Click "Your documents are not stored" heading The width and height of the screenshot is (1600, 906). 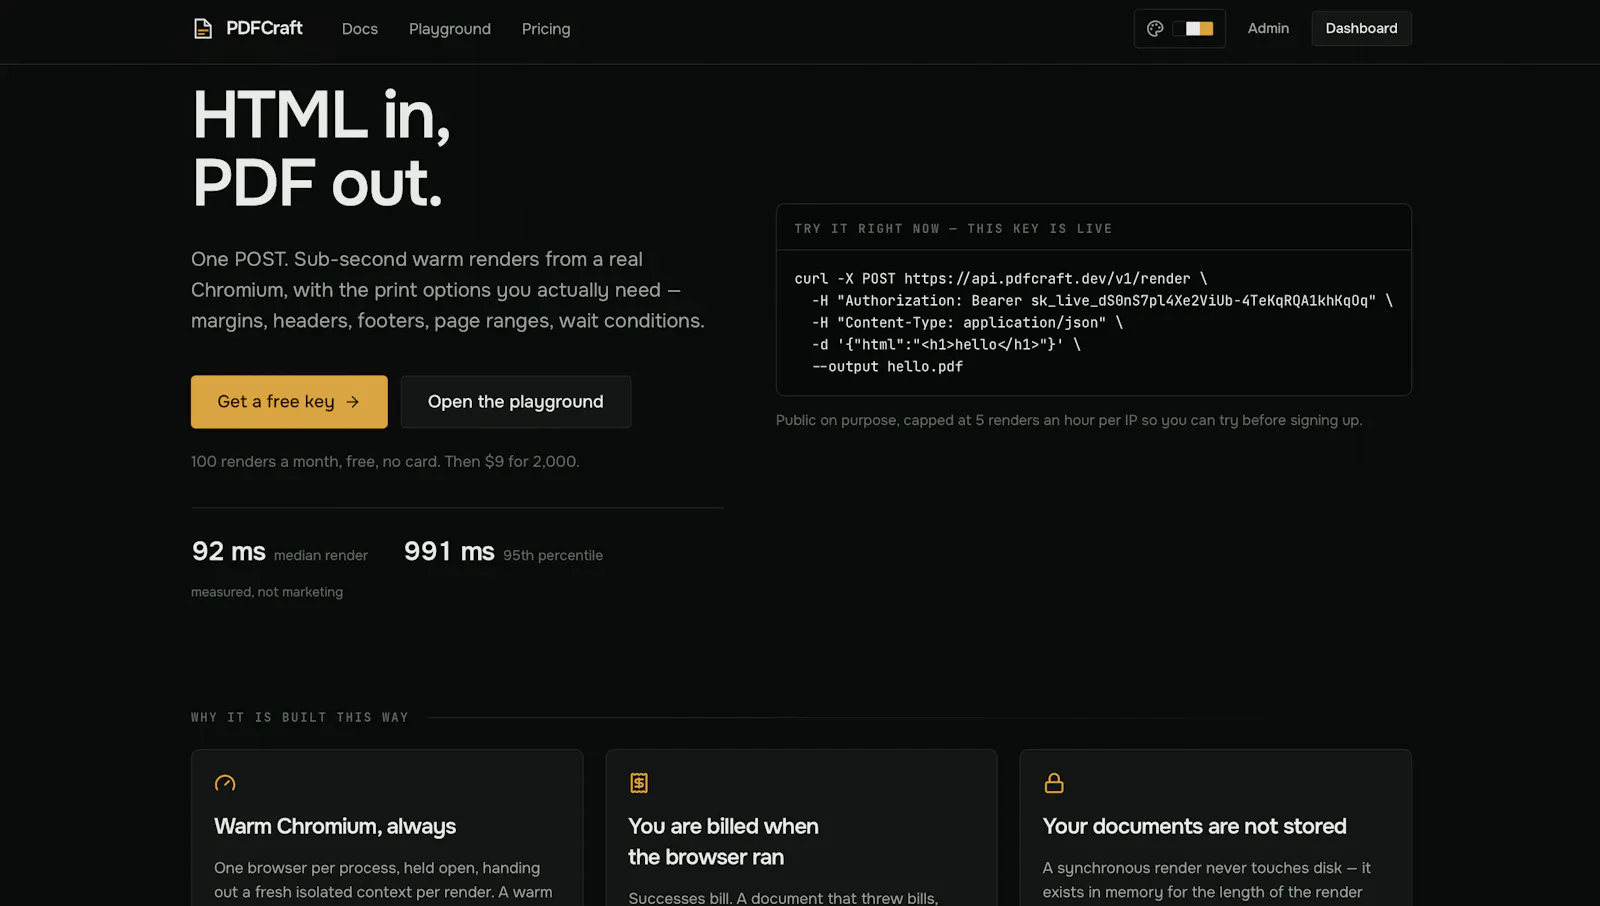(x=1194, y=826)
